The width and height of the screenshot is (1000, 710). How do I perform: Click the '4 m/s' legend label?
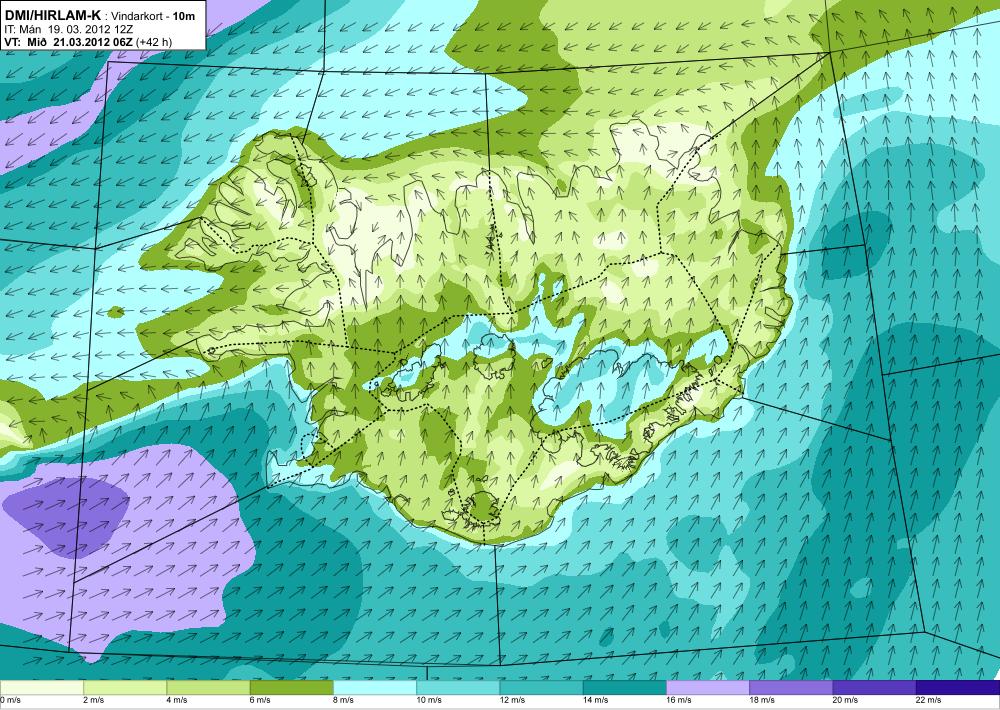pos(177,700)
